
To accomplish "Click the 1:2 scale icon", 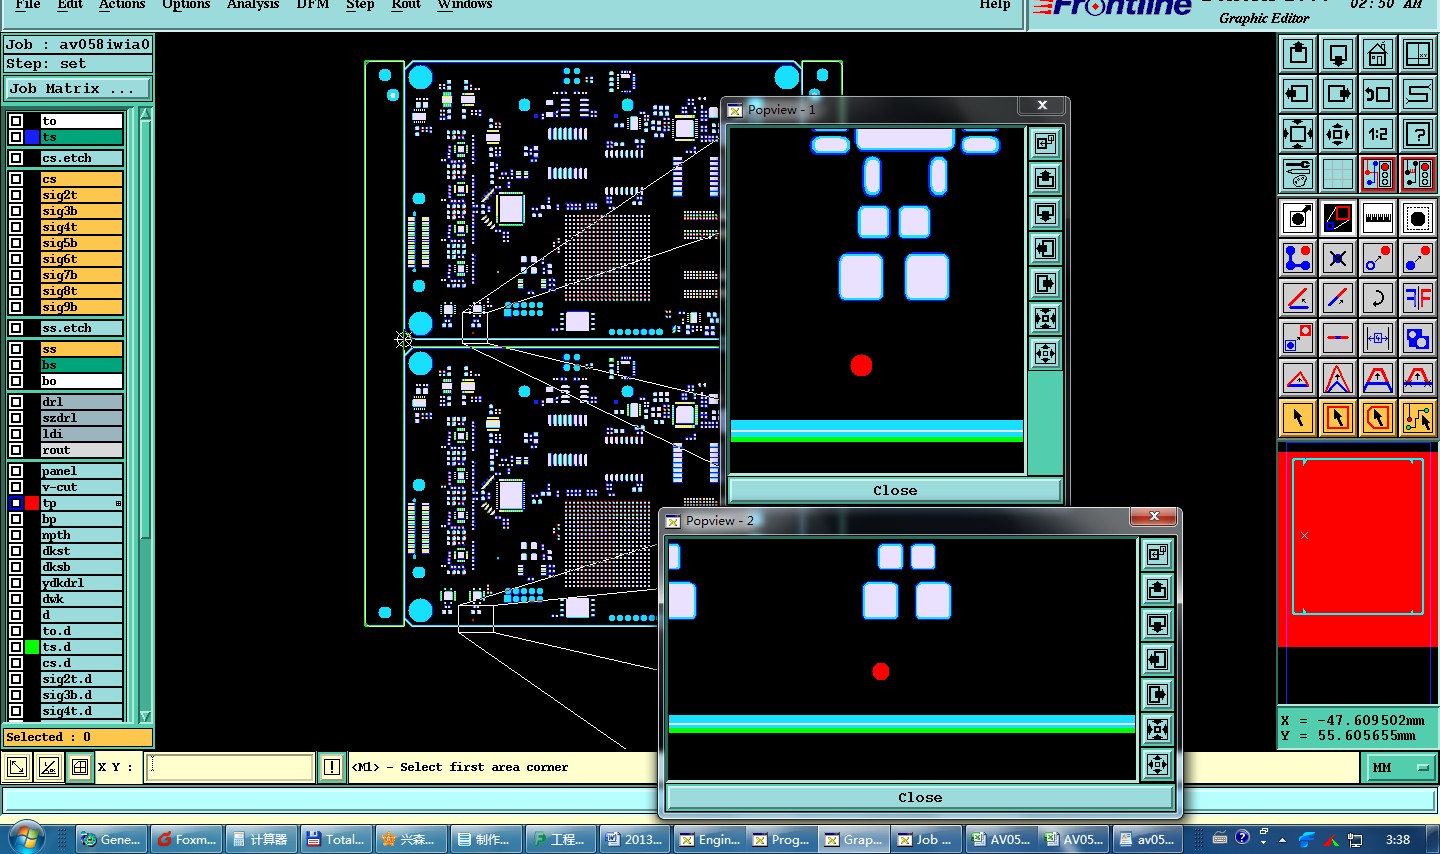I will [x=1378, y=134].
